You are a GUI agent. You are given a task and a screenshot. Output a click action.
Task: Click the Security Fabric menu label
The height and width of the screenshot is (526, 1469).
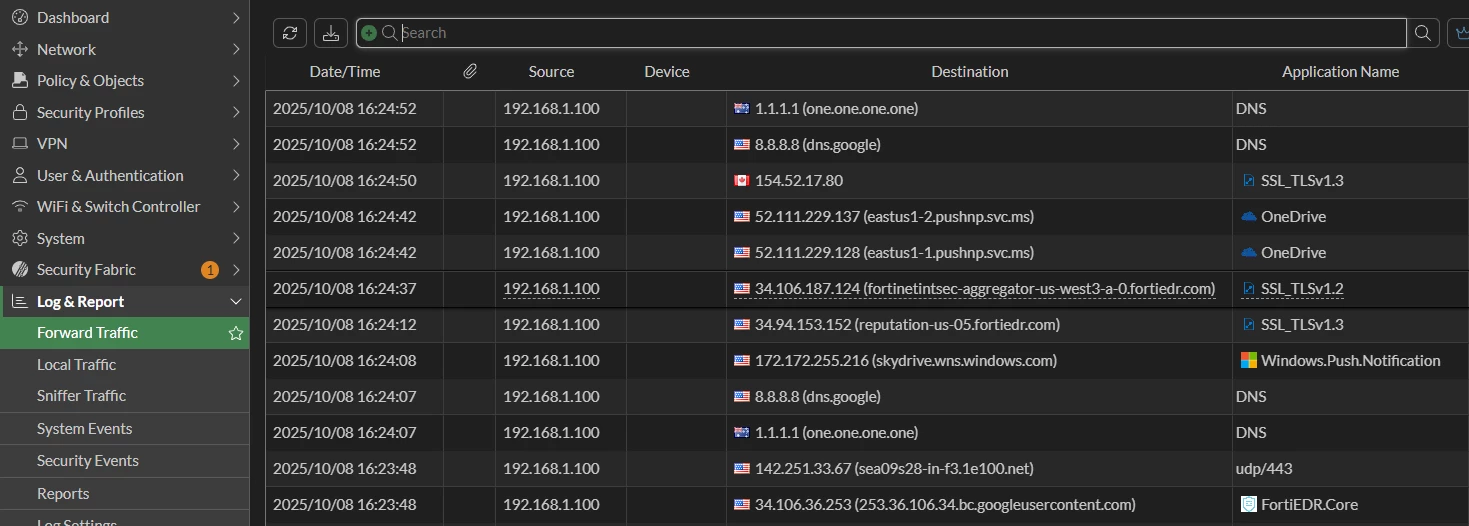click(86, 270)
